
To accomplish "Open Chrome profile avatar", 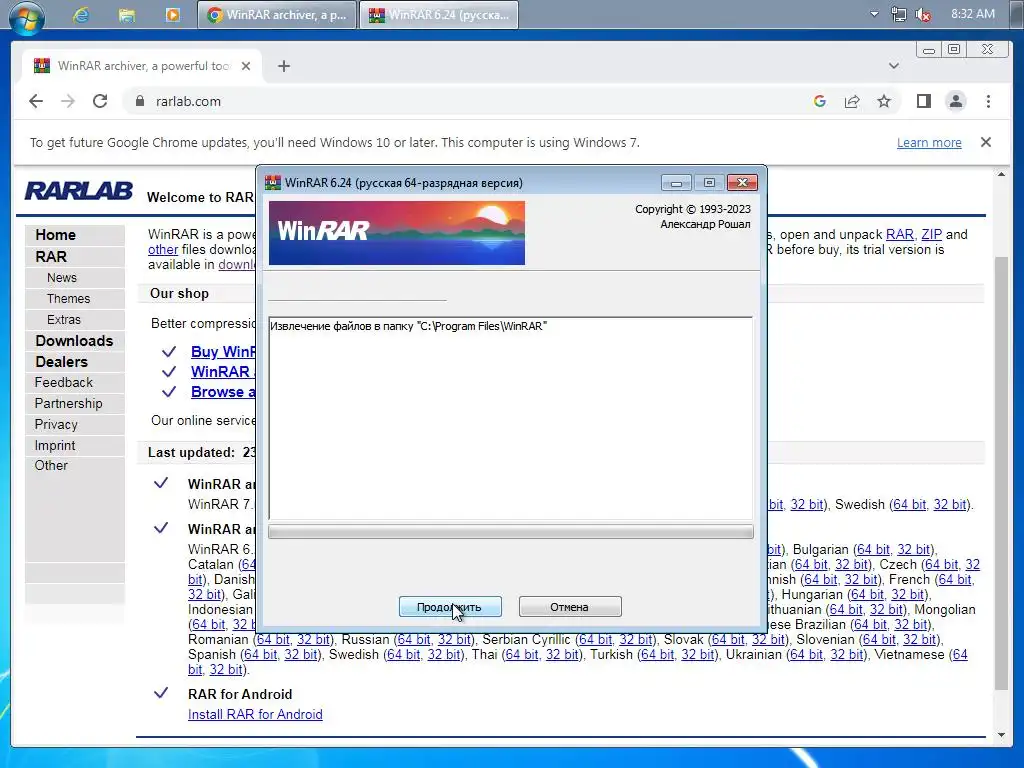I will point(956,101).
